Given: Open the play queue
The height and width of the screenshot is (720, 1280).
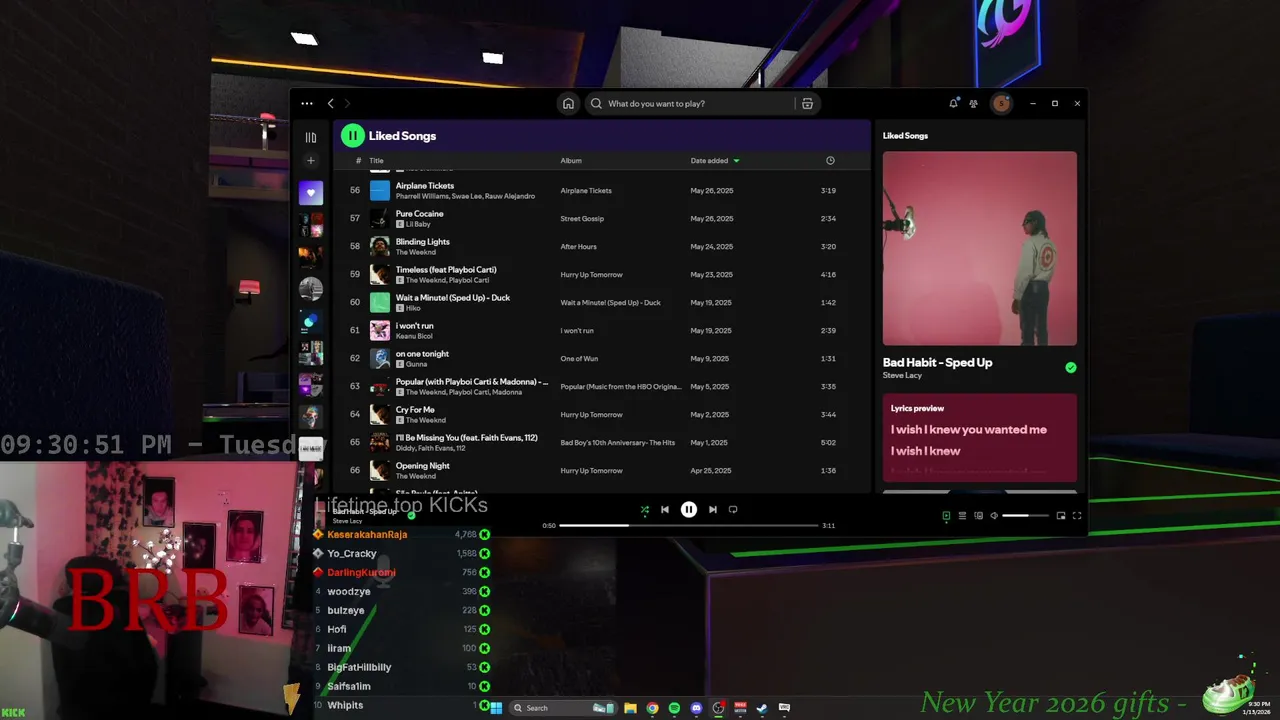Looking at the screenshot, I should (x=962, y=516).
